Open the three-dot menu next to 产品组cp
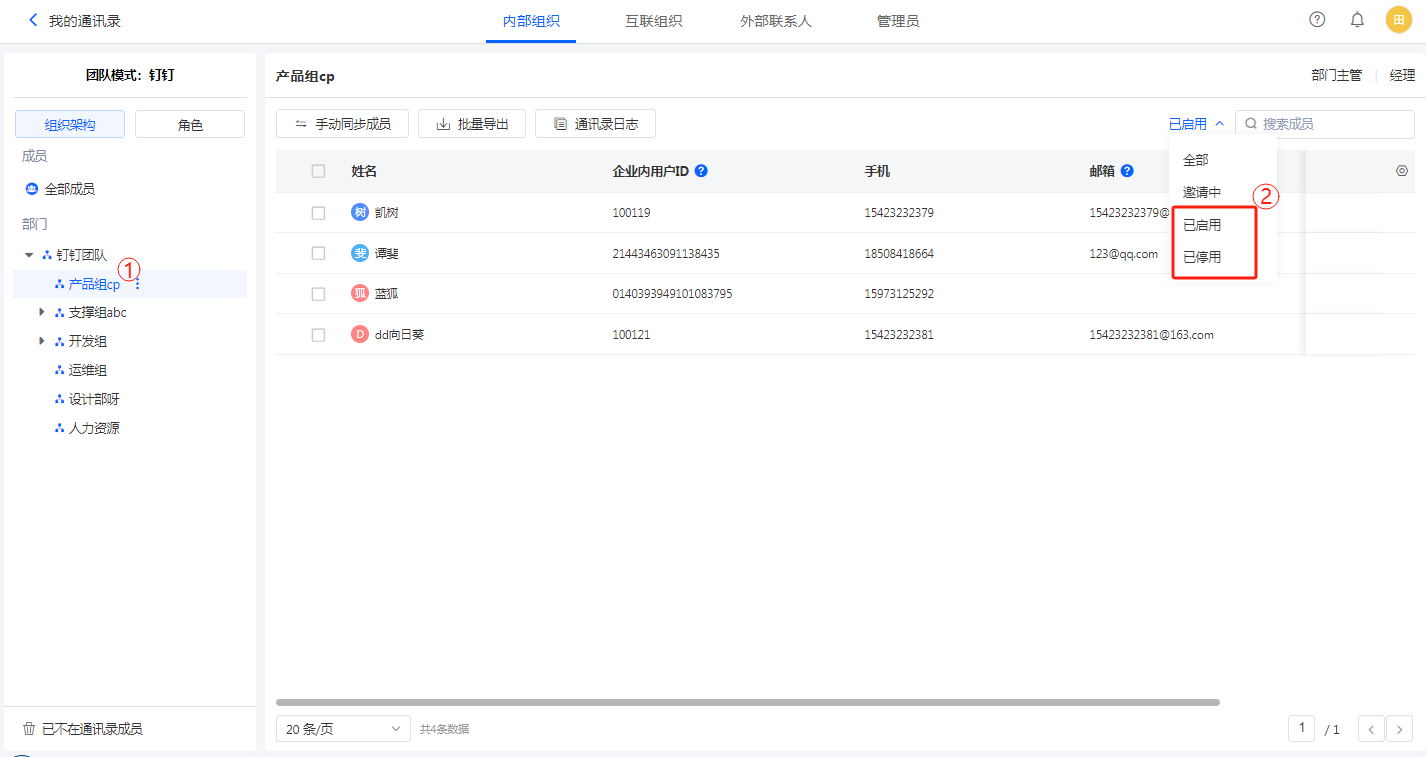The image size is (1426, 757). click(x=138, y=285)
